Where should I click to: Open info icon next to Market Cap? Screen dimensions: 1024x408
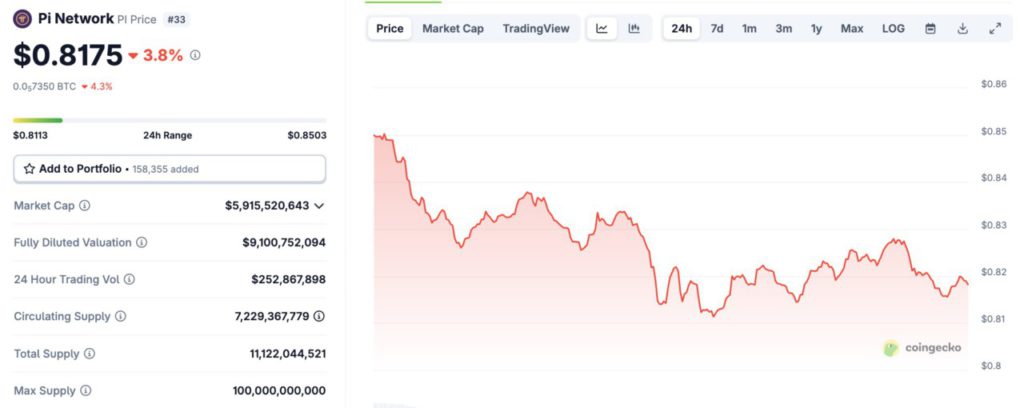85,206
